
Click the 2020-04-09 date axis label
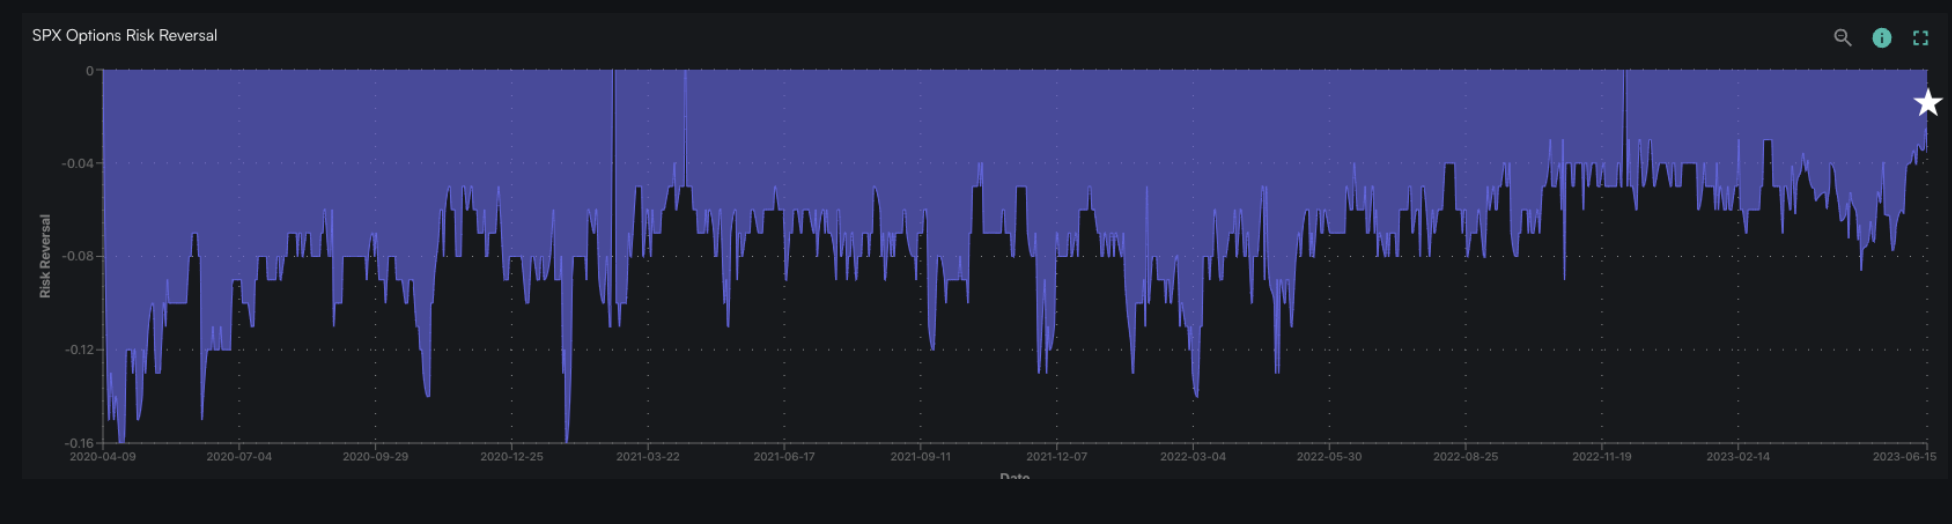click(102, 456)
